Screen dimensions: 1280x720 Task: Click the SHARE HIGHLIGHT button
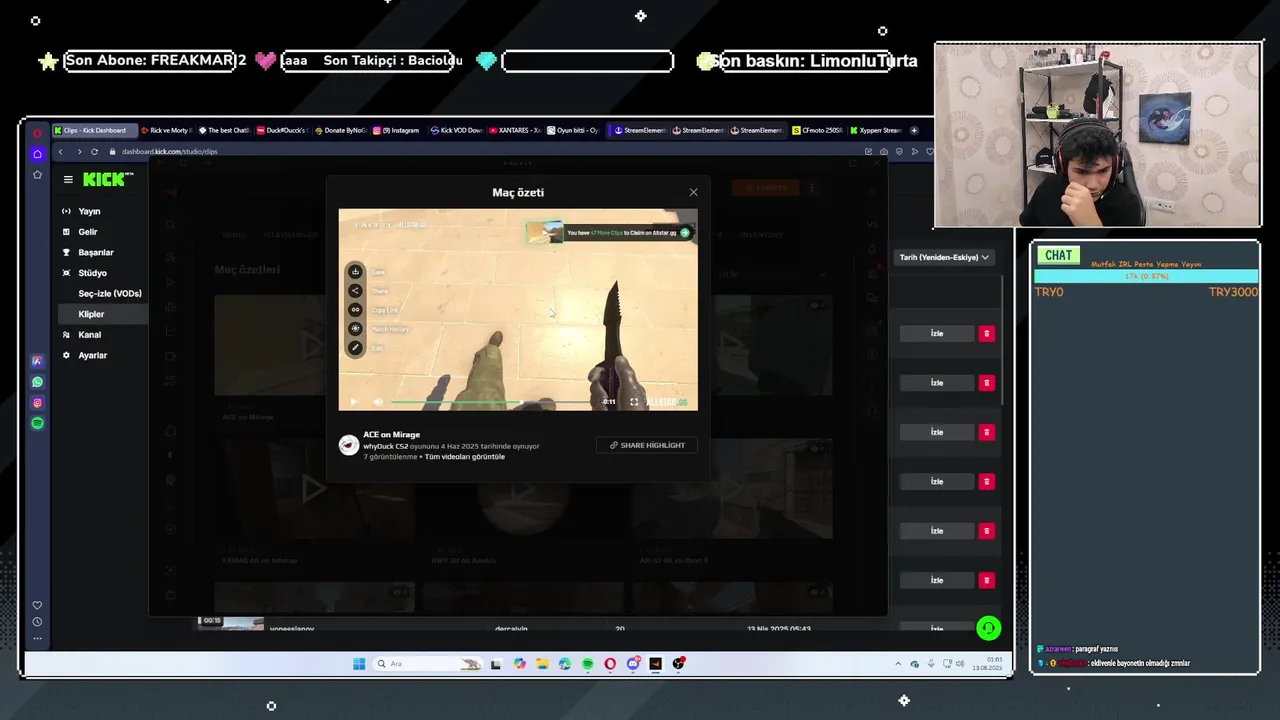[x=647, y=445]
